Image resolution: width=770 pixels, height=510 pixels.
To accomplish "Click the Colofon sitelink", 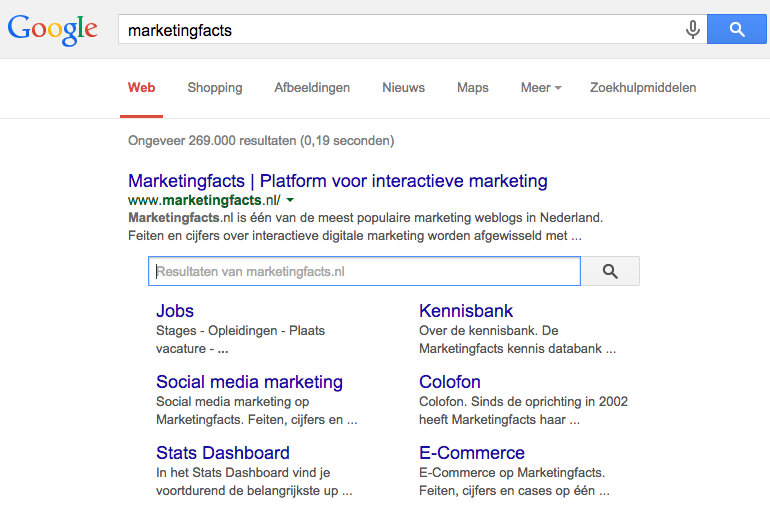I will 450,382.
